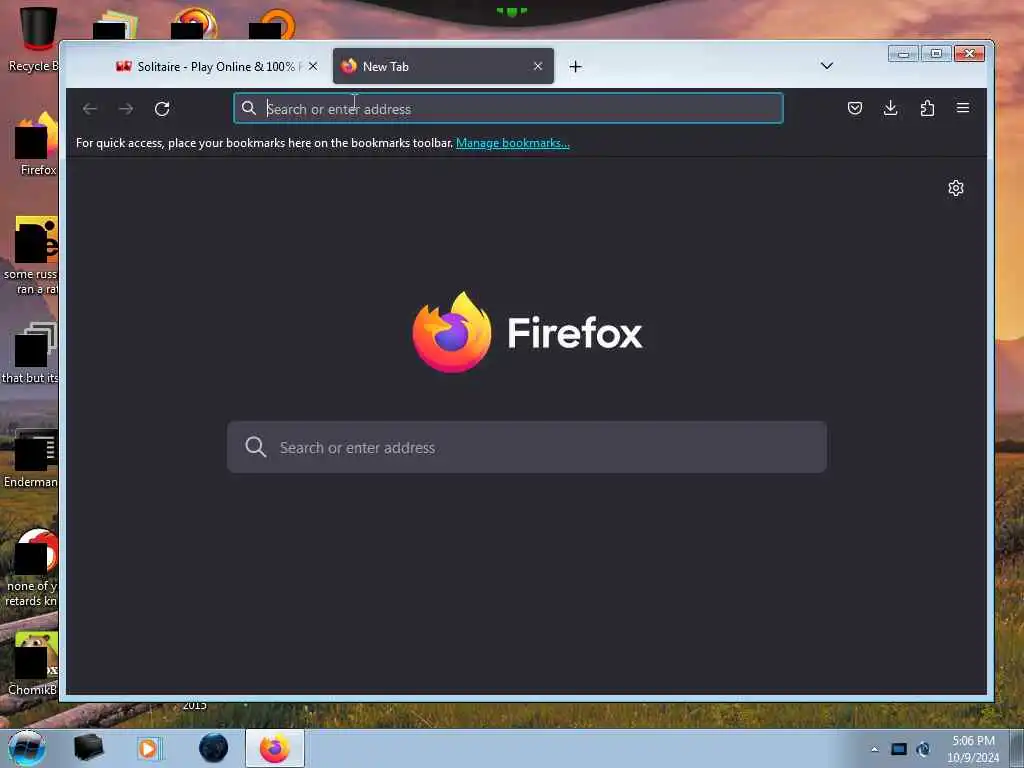The height and width of the screenshot is (768, 1024).
Task: Click the network tray icon
Action: coord(923,749)
